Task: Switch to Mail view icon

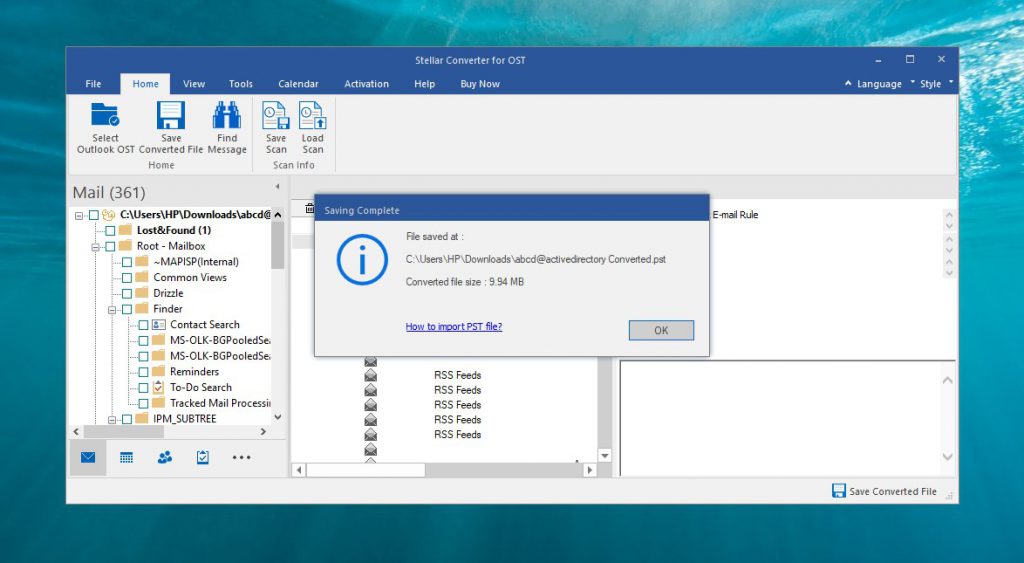Action: click(88, 457)
